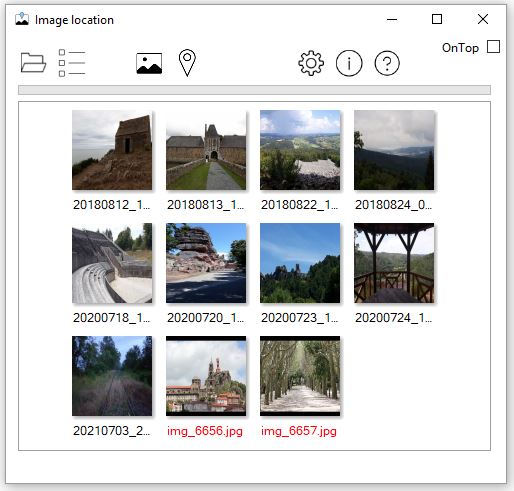
Task: Select the gazebo photo 20200724_1...
Action: (394, 263)
